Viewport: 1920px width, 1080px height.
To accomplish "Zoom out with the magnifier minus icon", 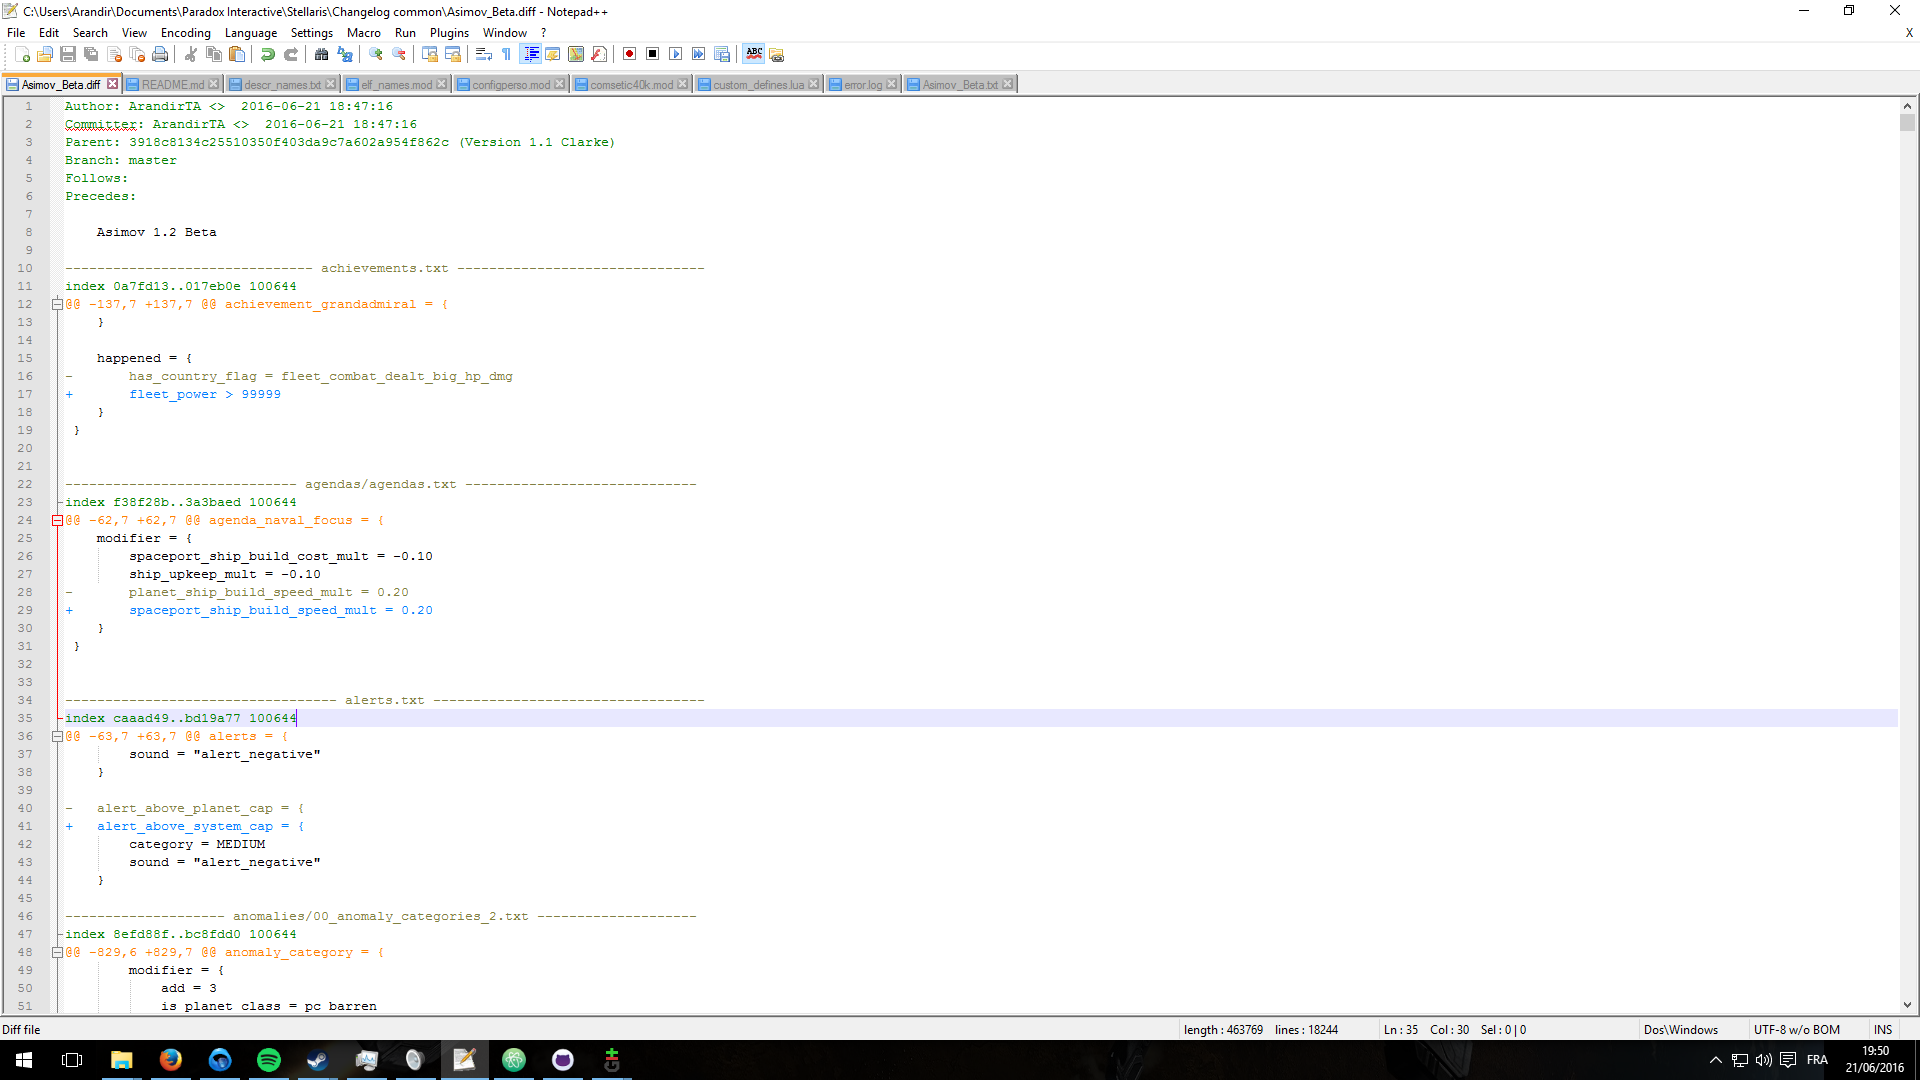I will tap(398, 54).
